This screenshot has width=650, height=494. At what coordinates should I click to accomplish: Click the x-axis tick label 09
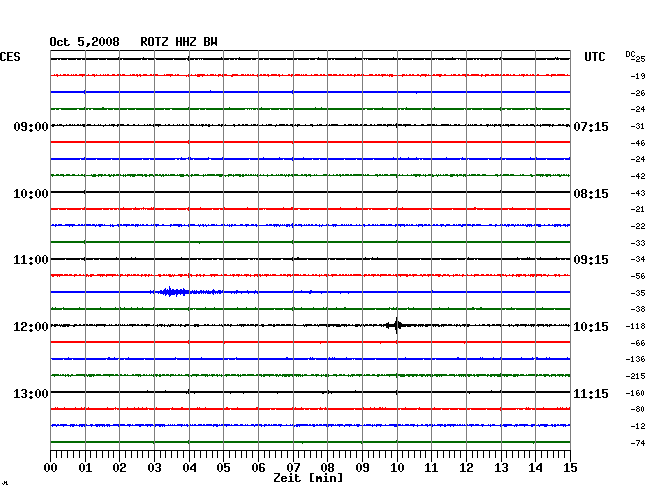coord(362,467)
